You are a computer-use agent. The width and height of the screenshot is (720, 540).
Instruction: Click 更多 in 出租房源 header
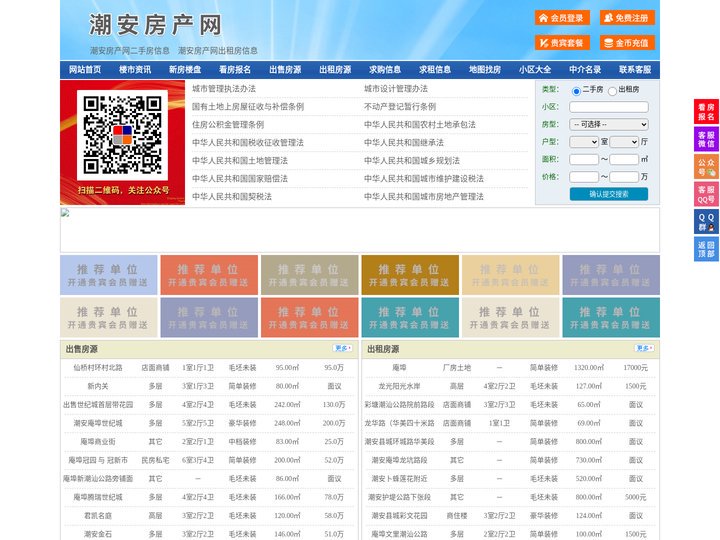point(644,349)
